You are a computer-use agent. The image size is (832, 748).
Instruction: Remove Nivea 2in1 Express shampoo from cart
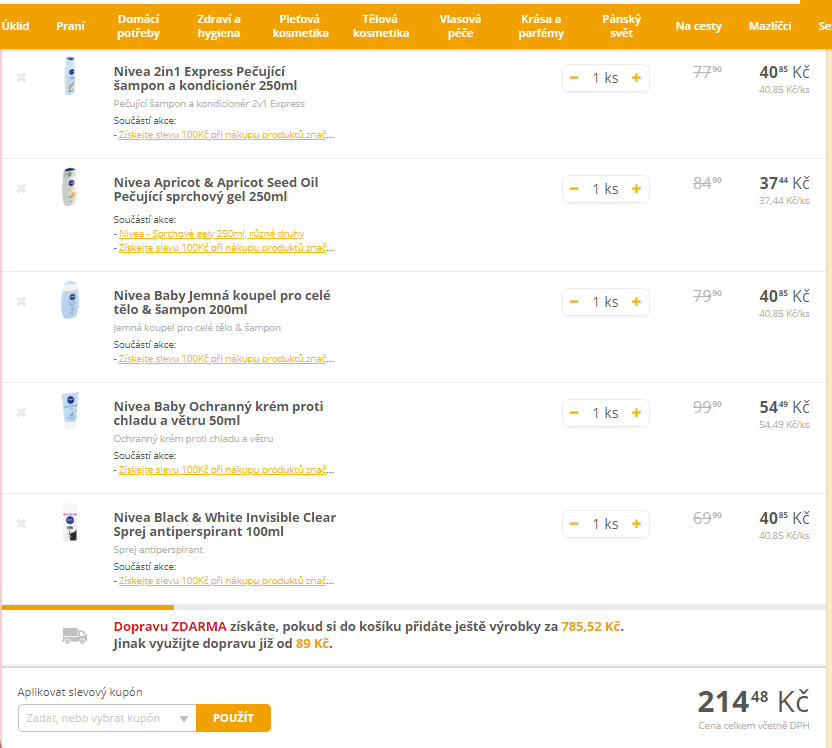pos(21,78)
